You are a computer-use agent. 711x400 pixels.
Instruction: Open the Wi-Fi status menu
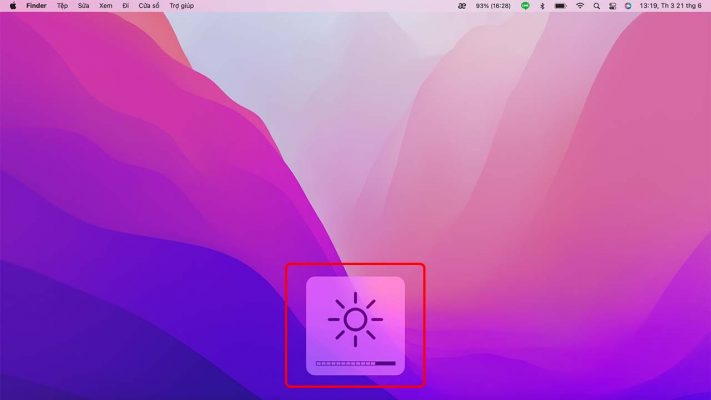click(580, 6)
